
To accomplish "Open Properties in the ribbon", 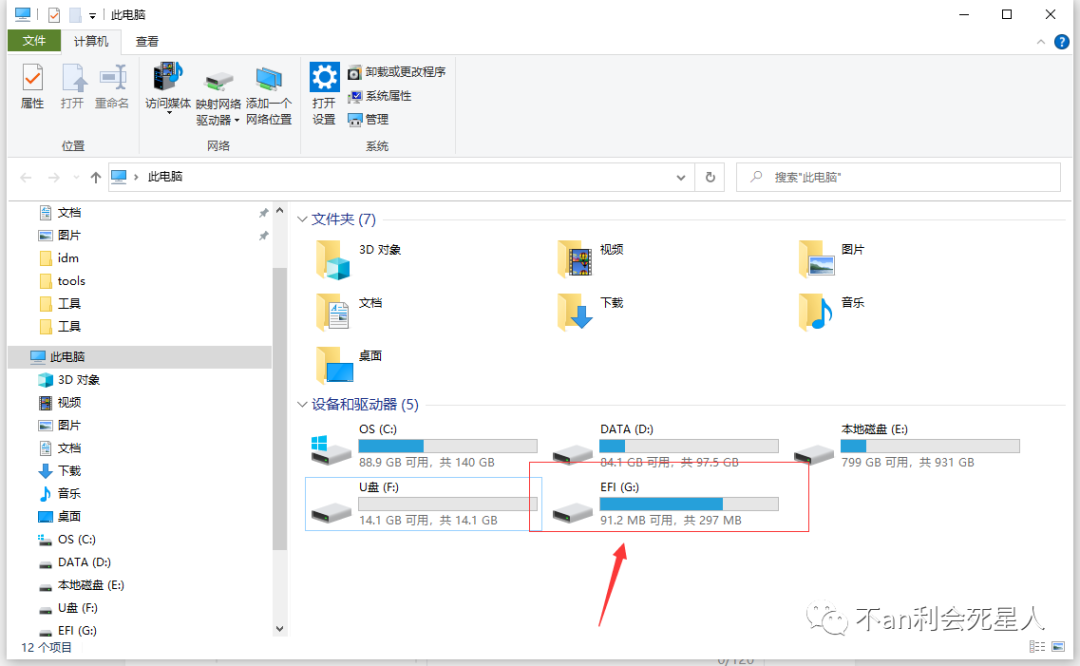I will point(32,86).
